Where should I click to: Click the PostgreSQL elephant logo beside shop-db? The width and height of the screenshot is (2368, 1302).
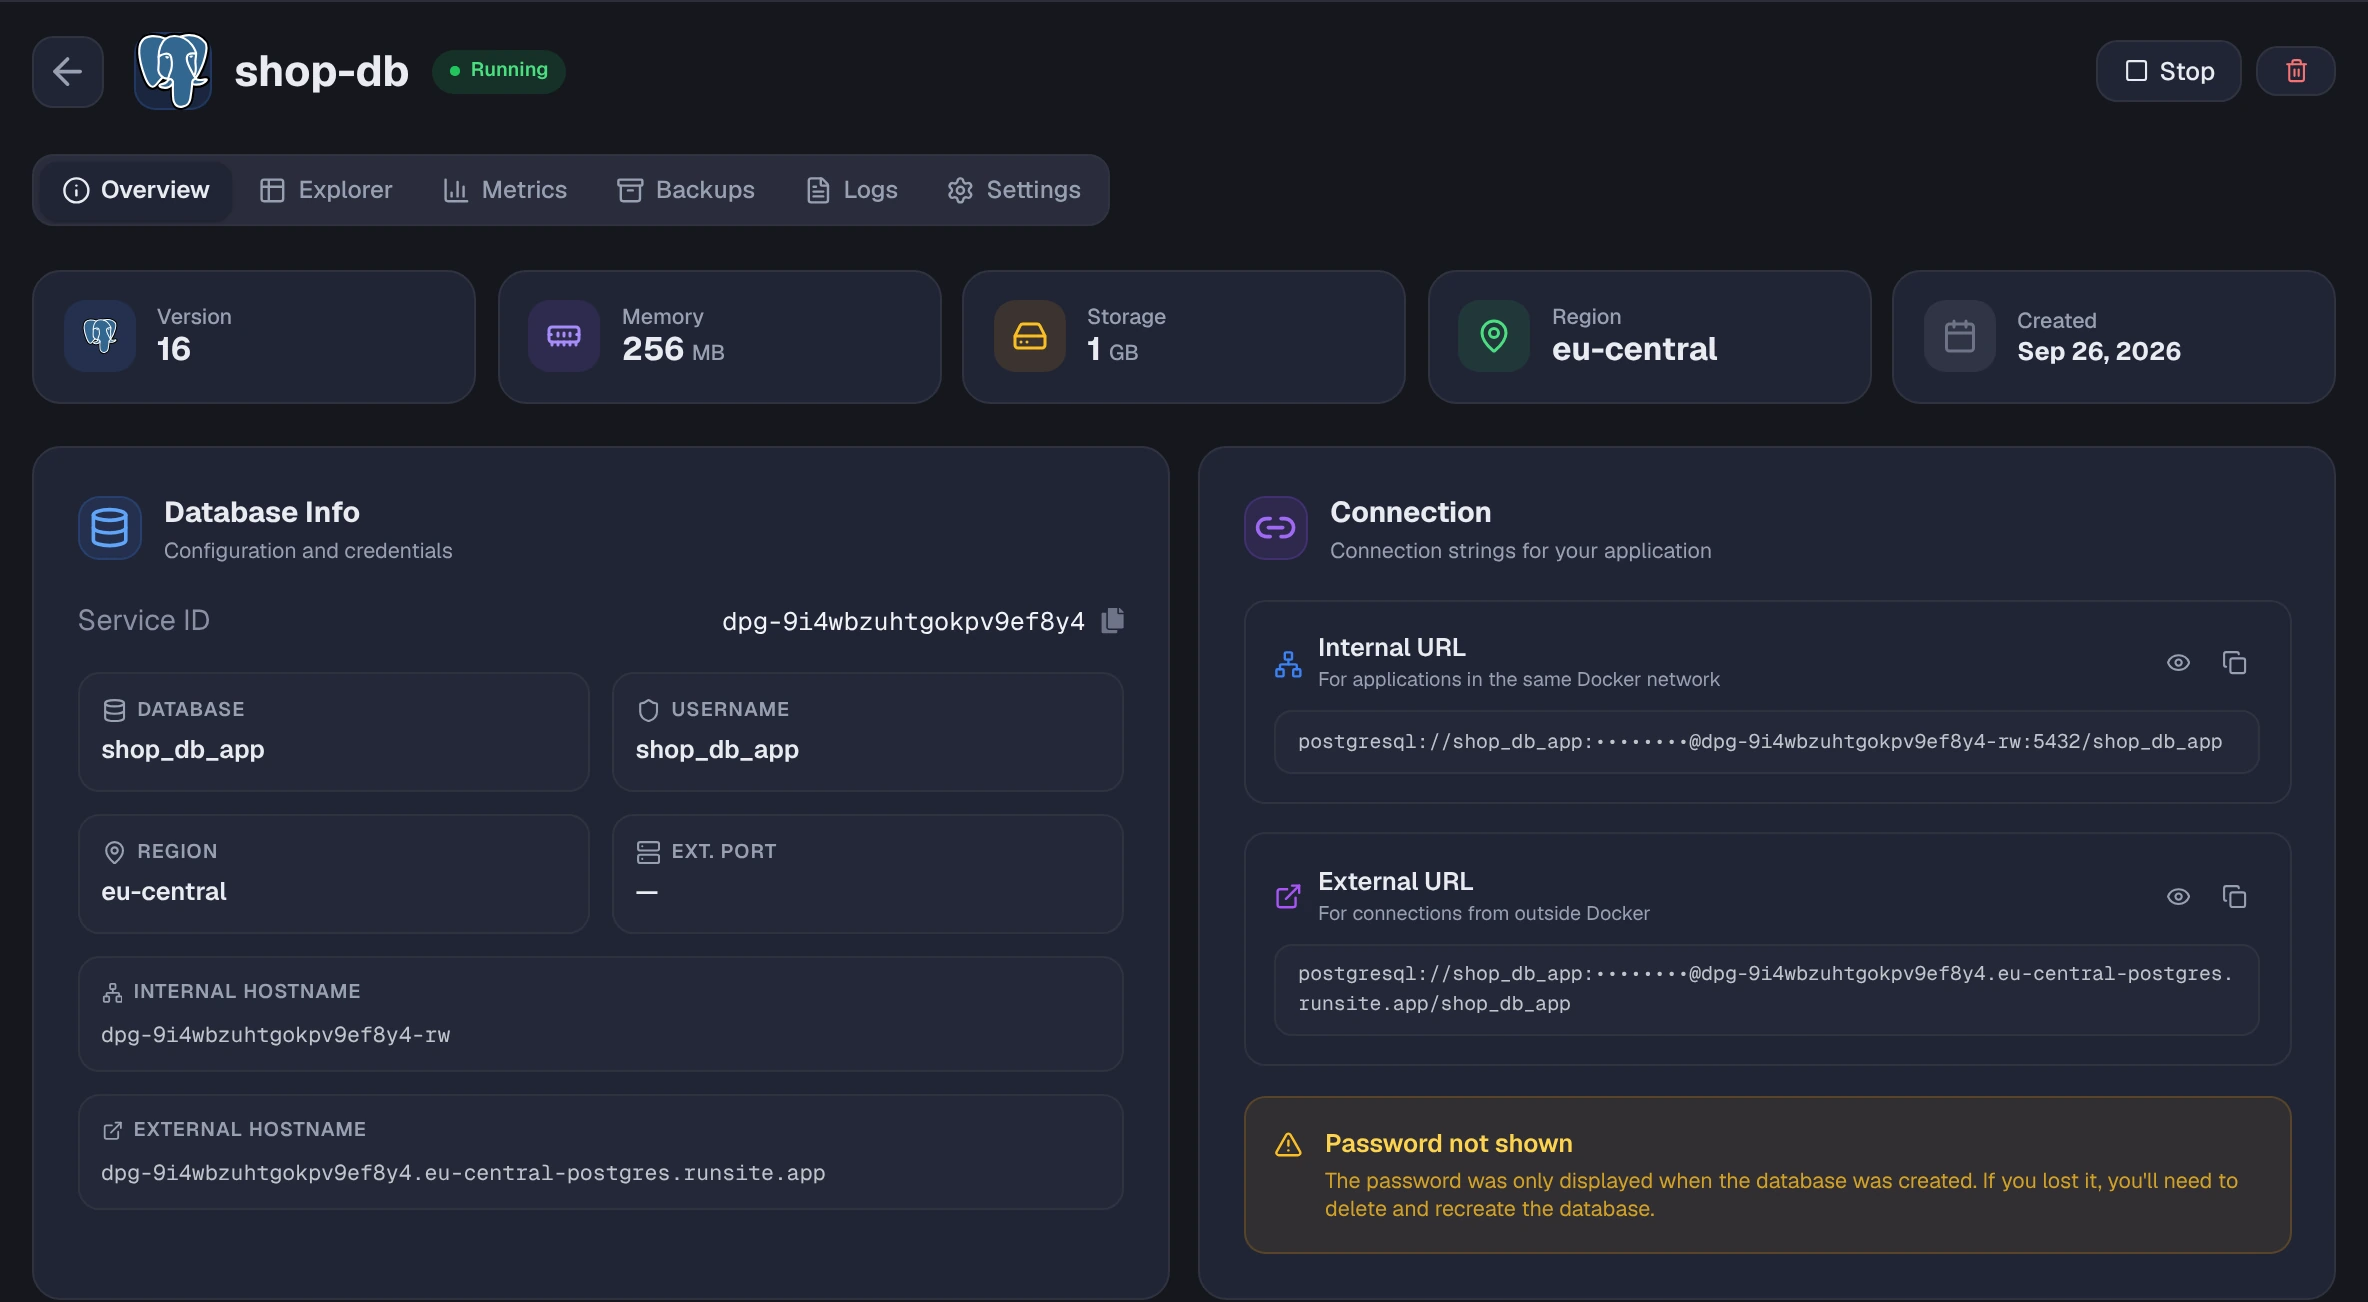coord(173,71)
